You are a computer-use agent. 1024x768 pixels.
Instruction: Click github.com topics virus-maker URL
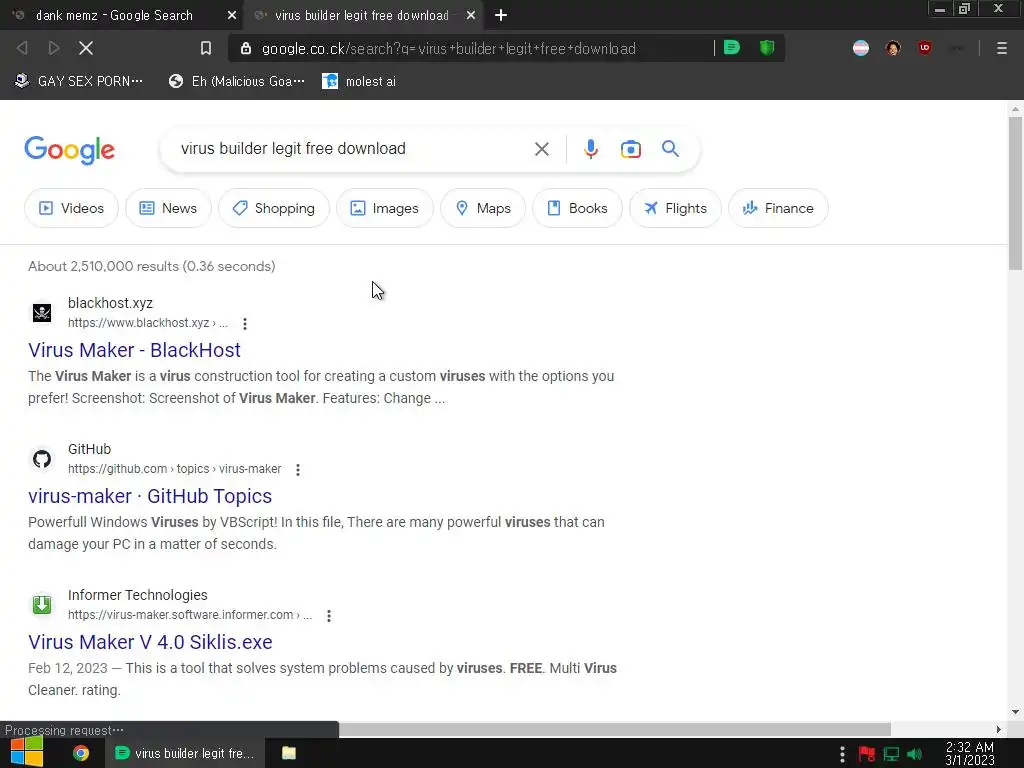tap(174, 469)
